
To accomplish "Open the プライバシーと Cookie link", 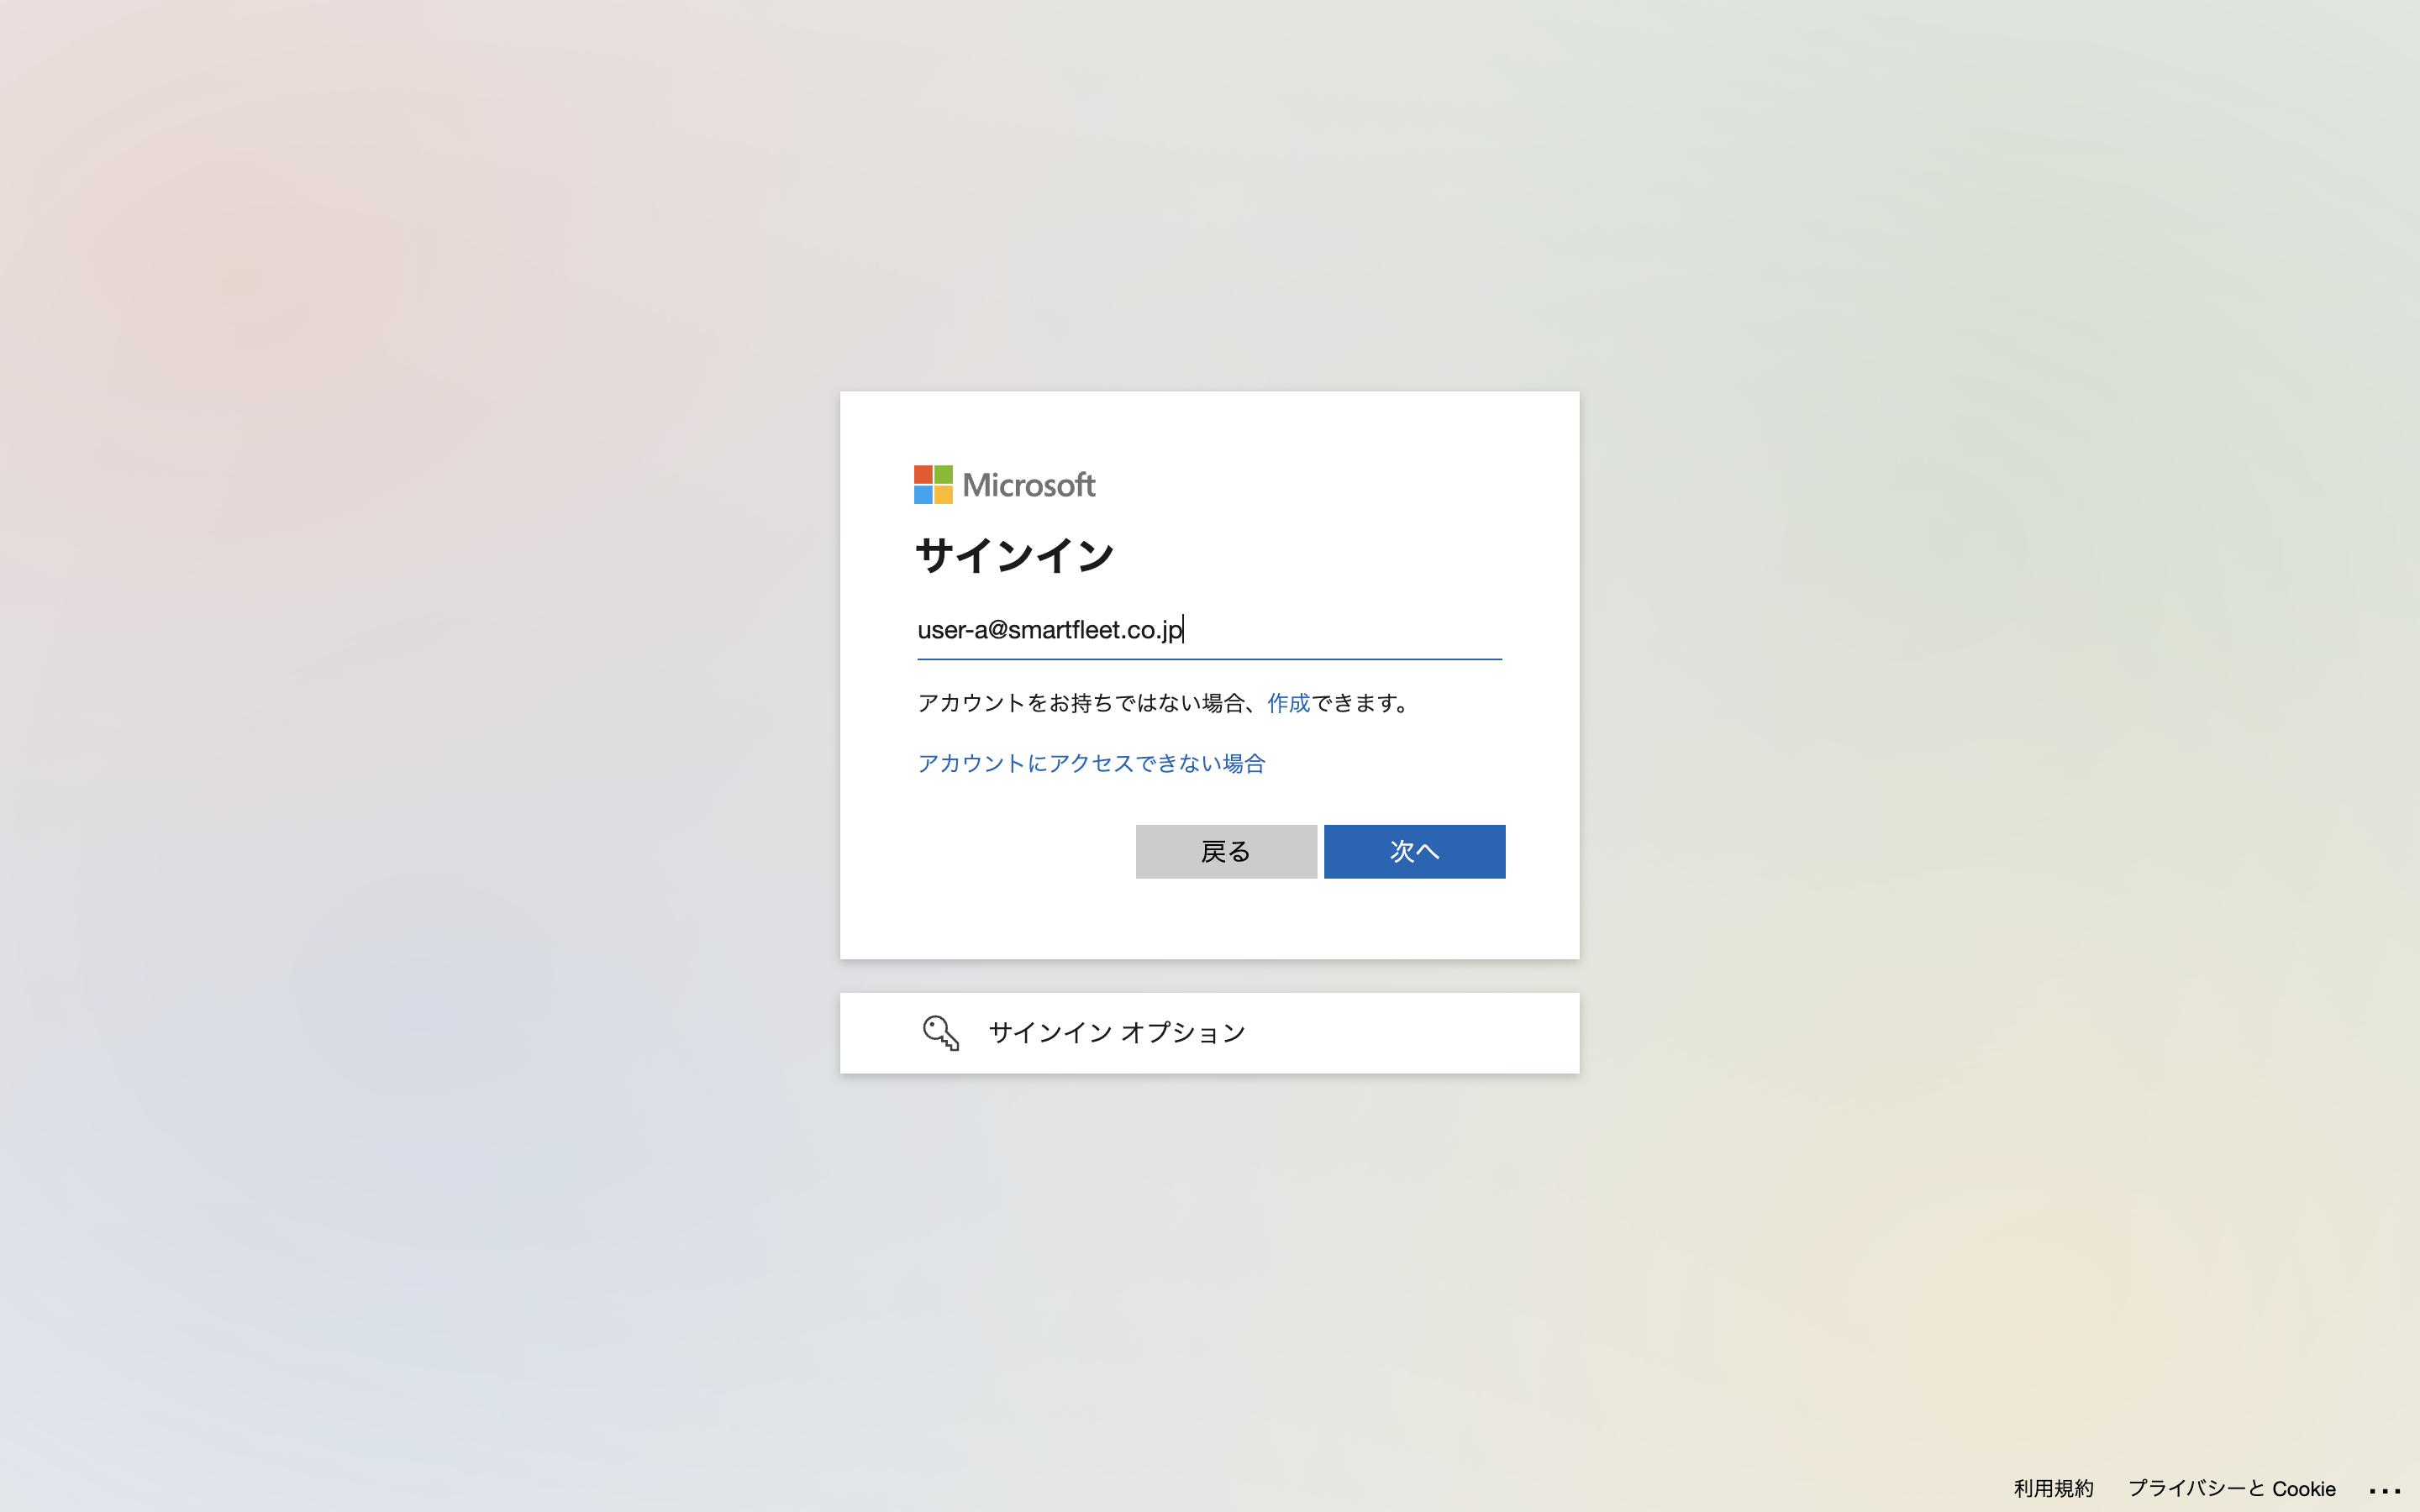I will tap(2231, 1489).
